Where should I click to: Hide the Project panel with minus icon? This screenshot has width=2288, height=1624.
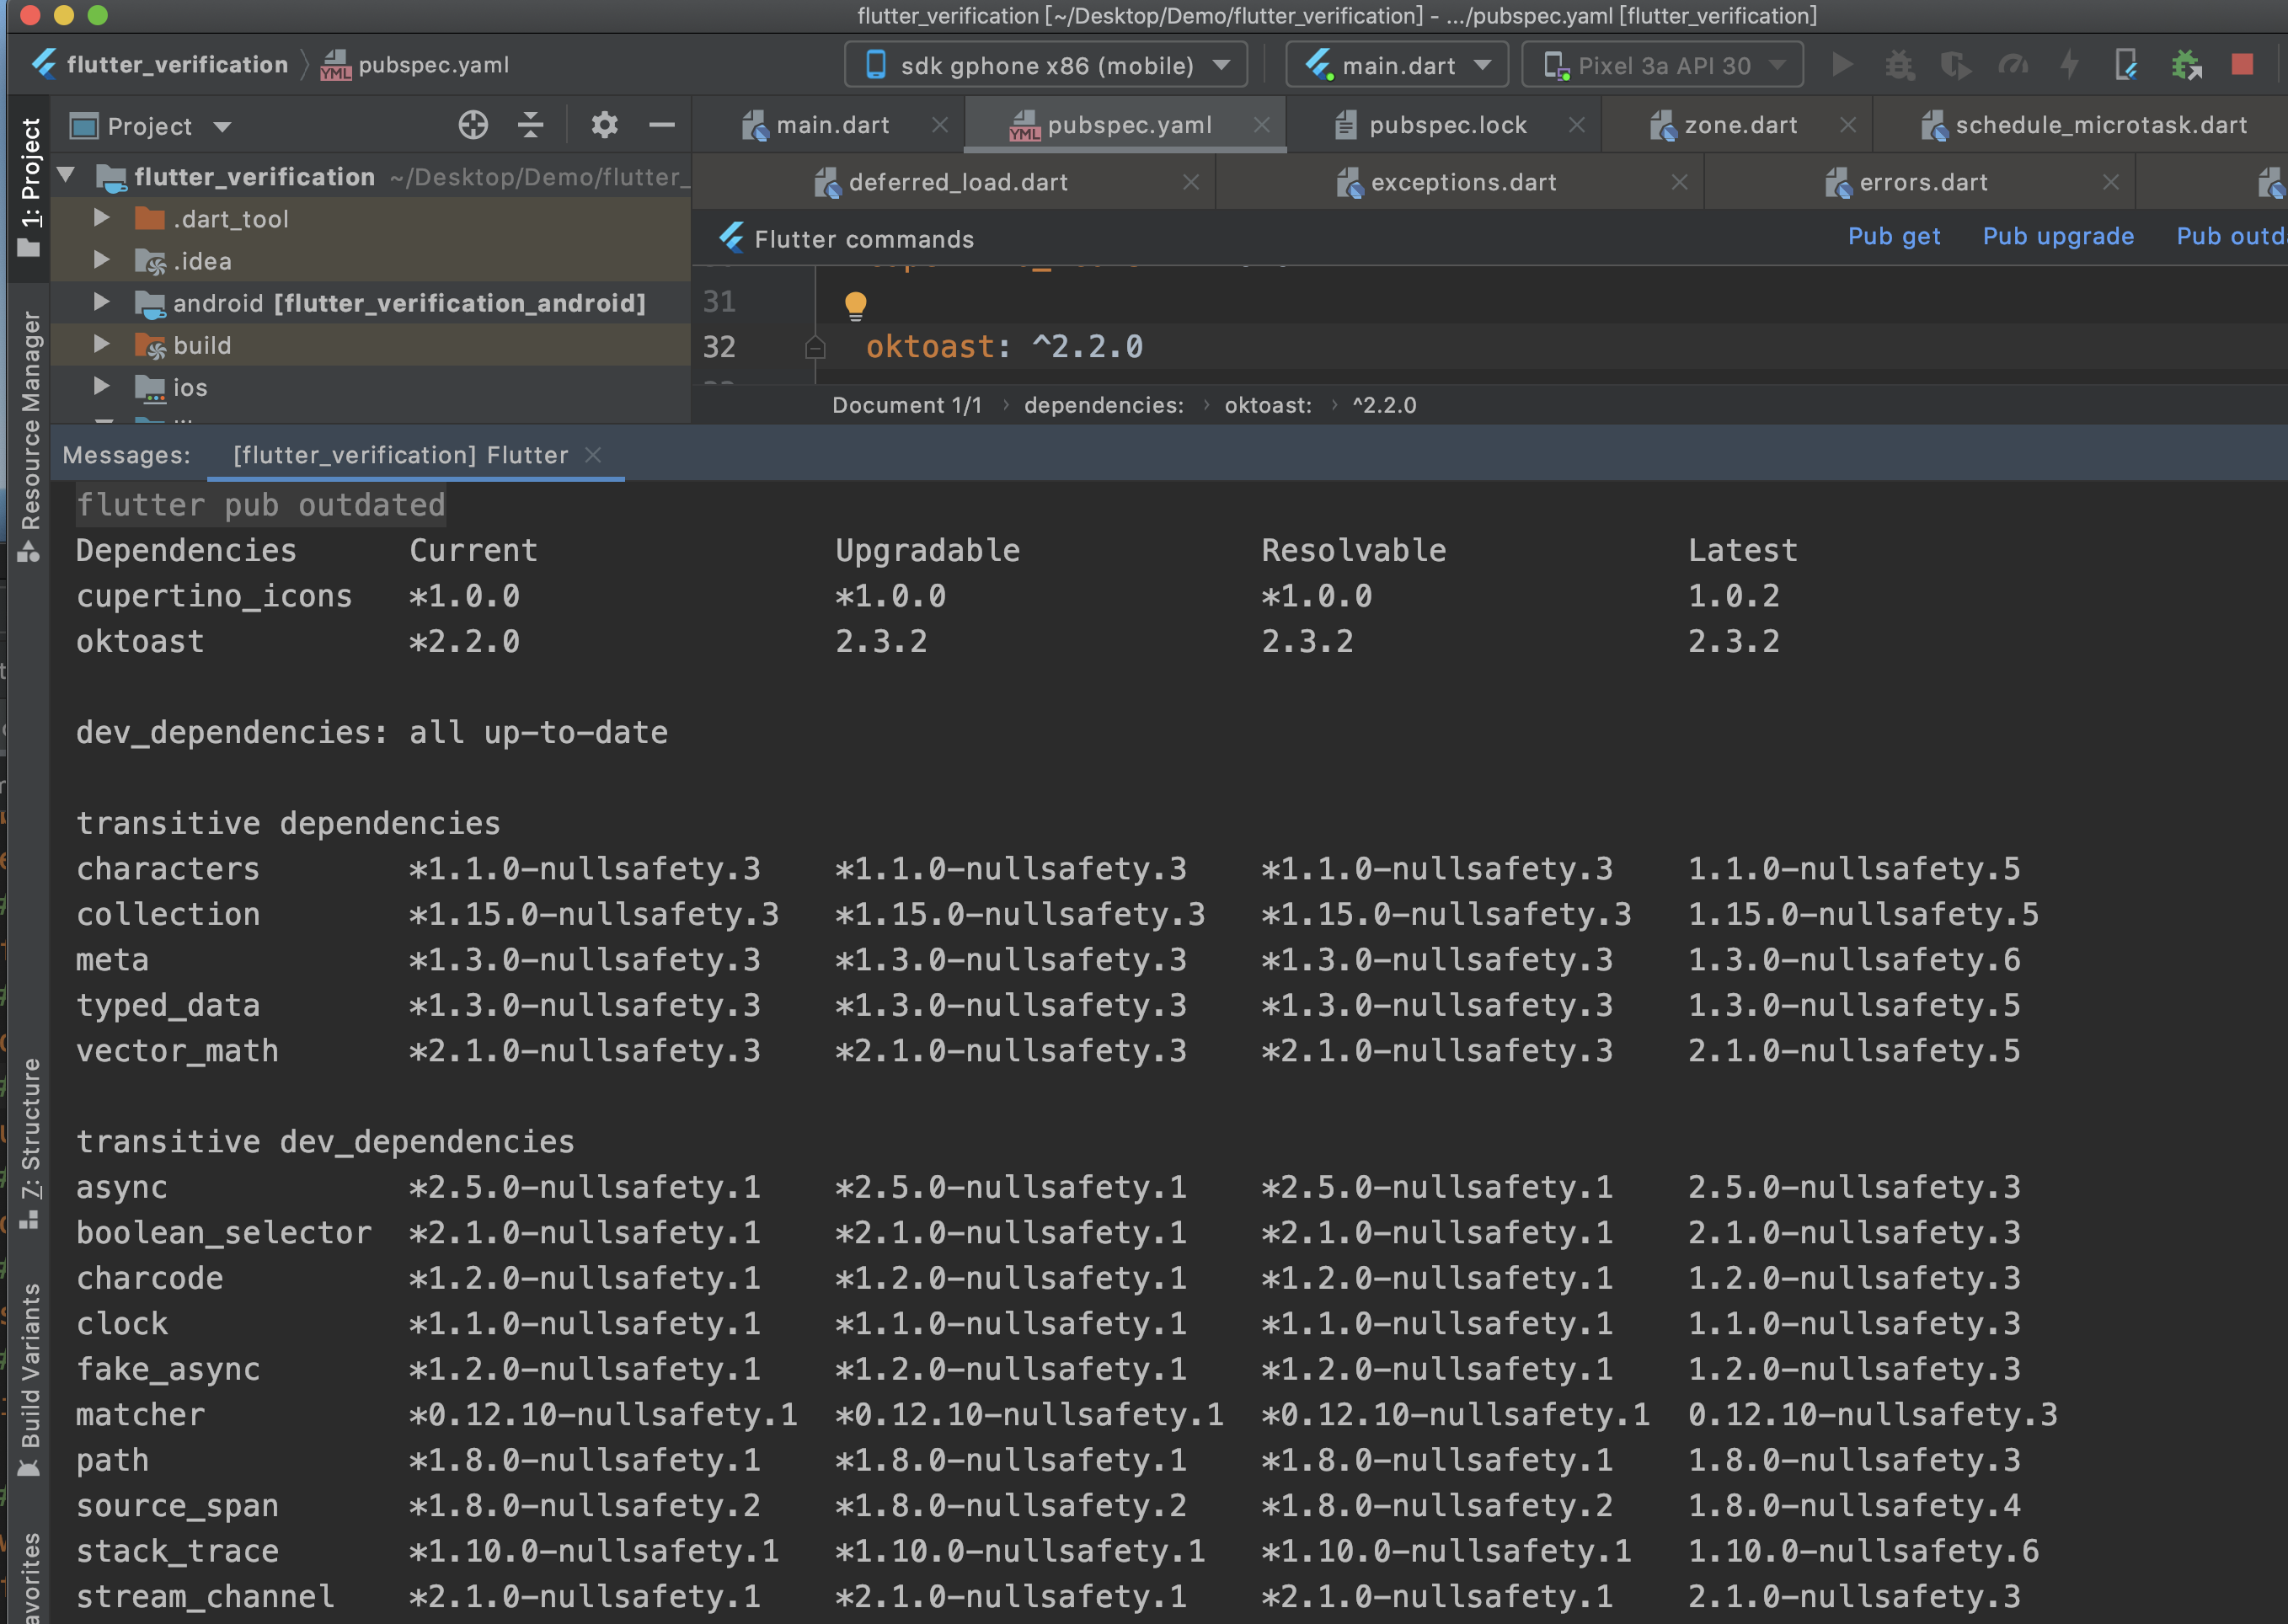662,125
